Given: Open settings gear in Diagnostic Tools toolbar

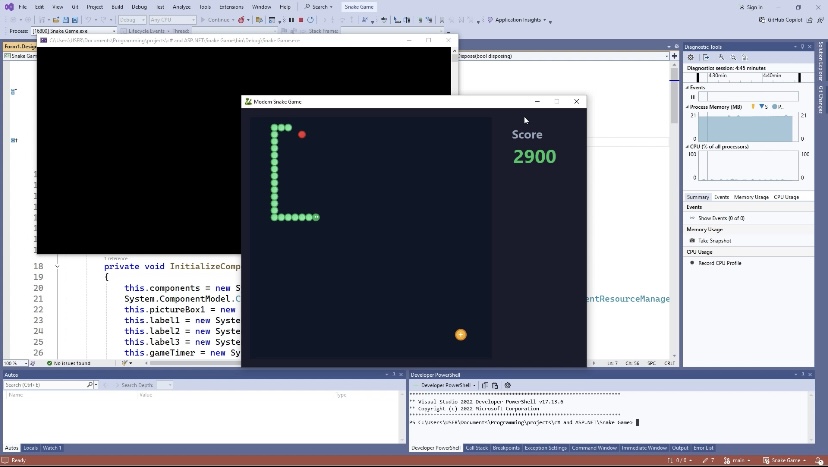Looking at the screenshot, I should [x=691, y=57].
